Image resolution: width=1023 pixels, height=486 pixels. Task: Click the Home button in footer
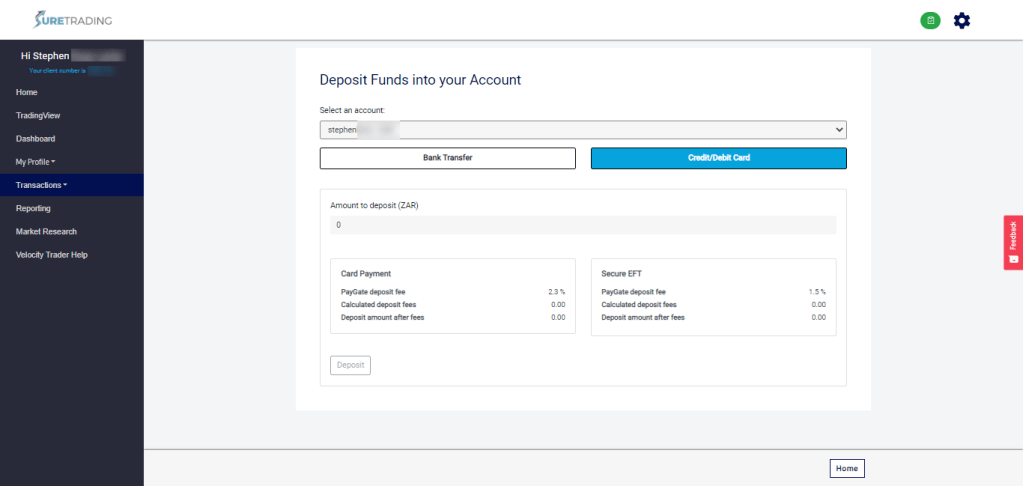846,468
